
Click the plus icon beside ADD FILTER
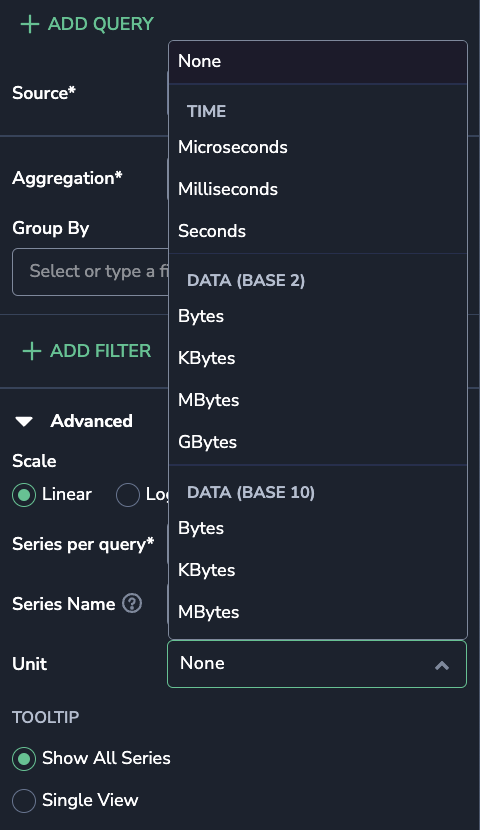pos(32,351)
